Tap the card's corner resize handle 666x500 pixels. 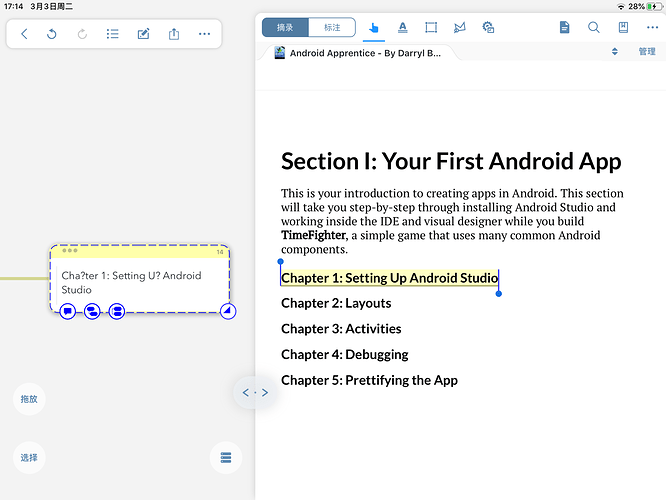228,311
